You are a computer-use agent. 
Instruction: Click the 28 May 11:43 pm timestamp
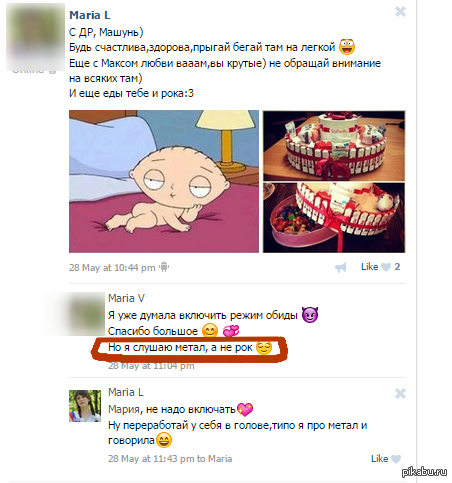[151, 459]
